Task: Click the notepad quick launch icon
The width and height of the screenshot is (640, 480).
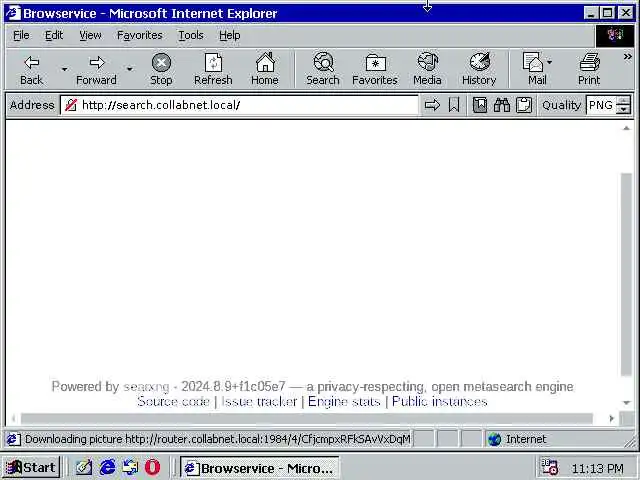Action: tap(84, 467)
